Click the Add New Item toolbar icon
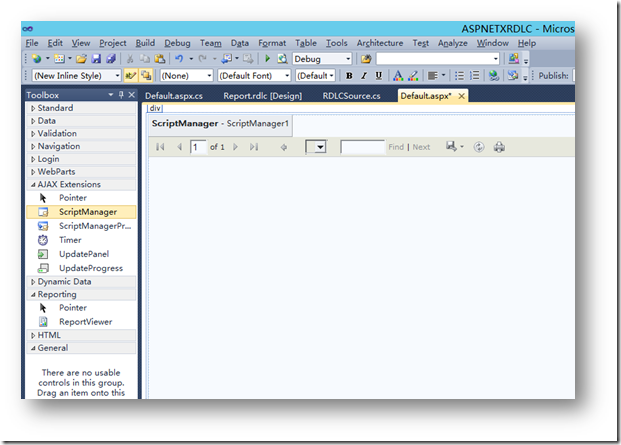The height and width of the screenshot is (445, 621). coord(59,59)
